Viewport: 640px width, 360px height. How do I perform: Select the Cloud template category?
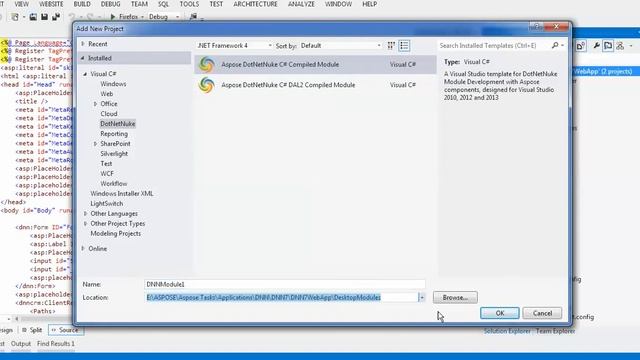(x=109, y=114)
